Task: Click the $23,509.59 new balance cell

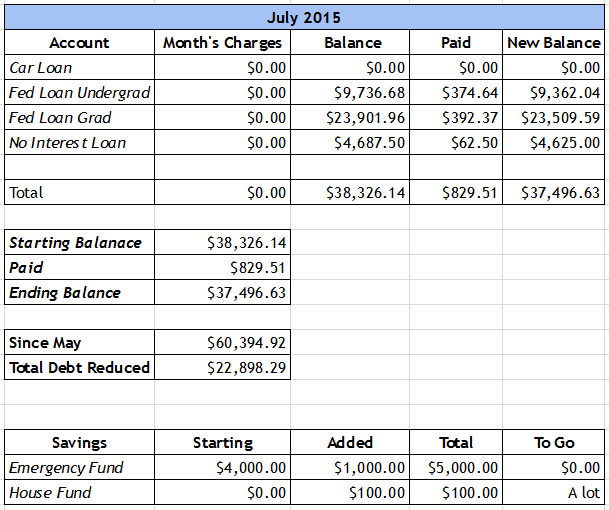Action: pos(553,117)
